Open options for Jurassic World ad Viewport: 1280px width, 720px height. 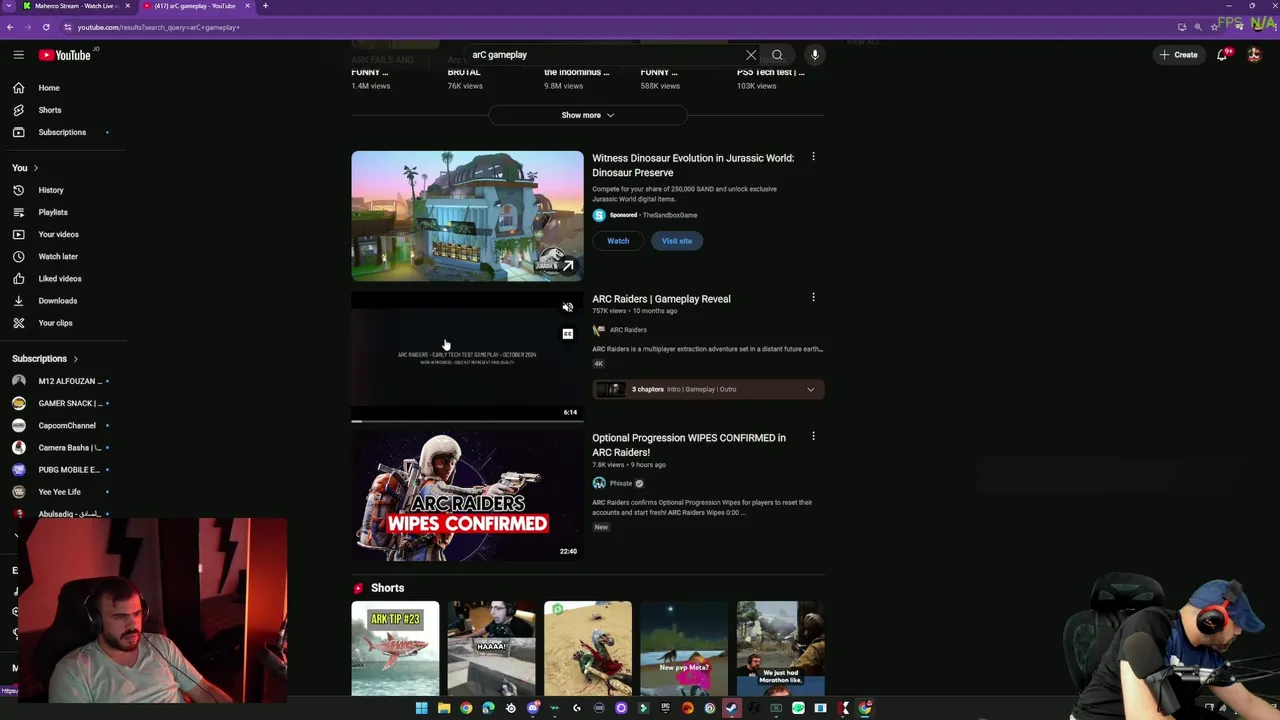813,157
